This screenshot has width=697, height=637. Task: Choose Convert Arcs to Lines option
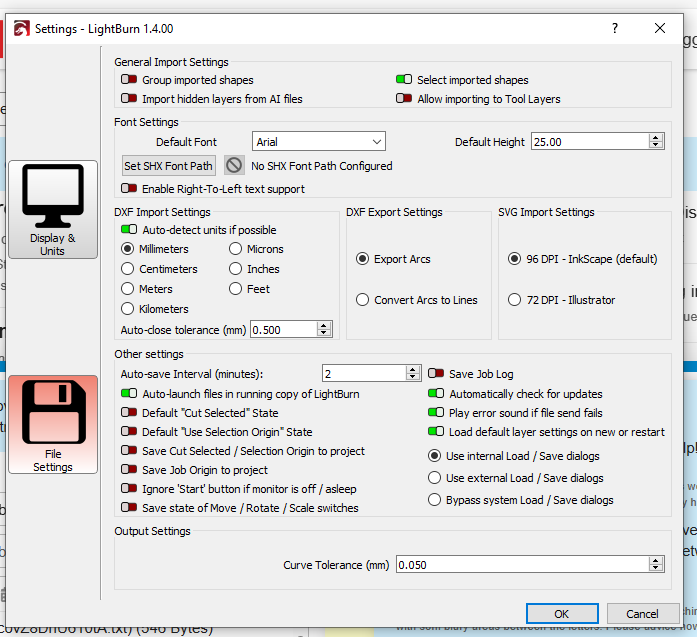tap(363, 300)
